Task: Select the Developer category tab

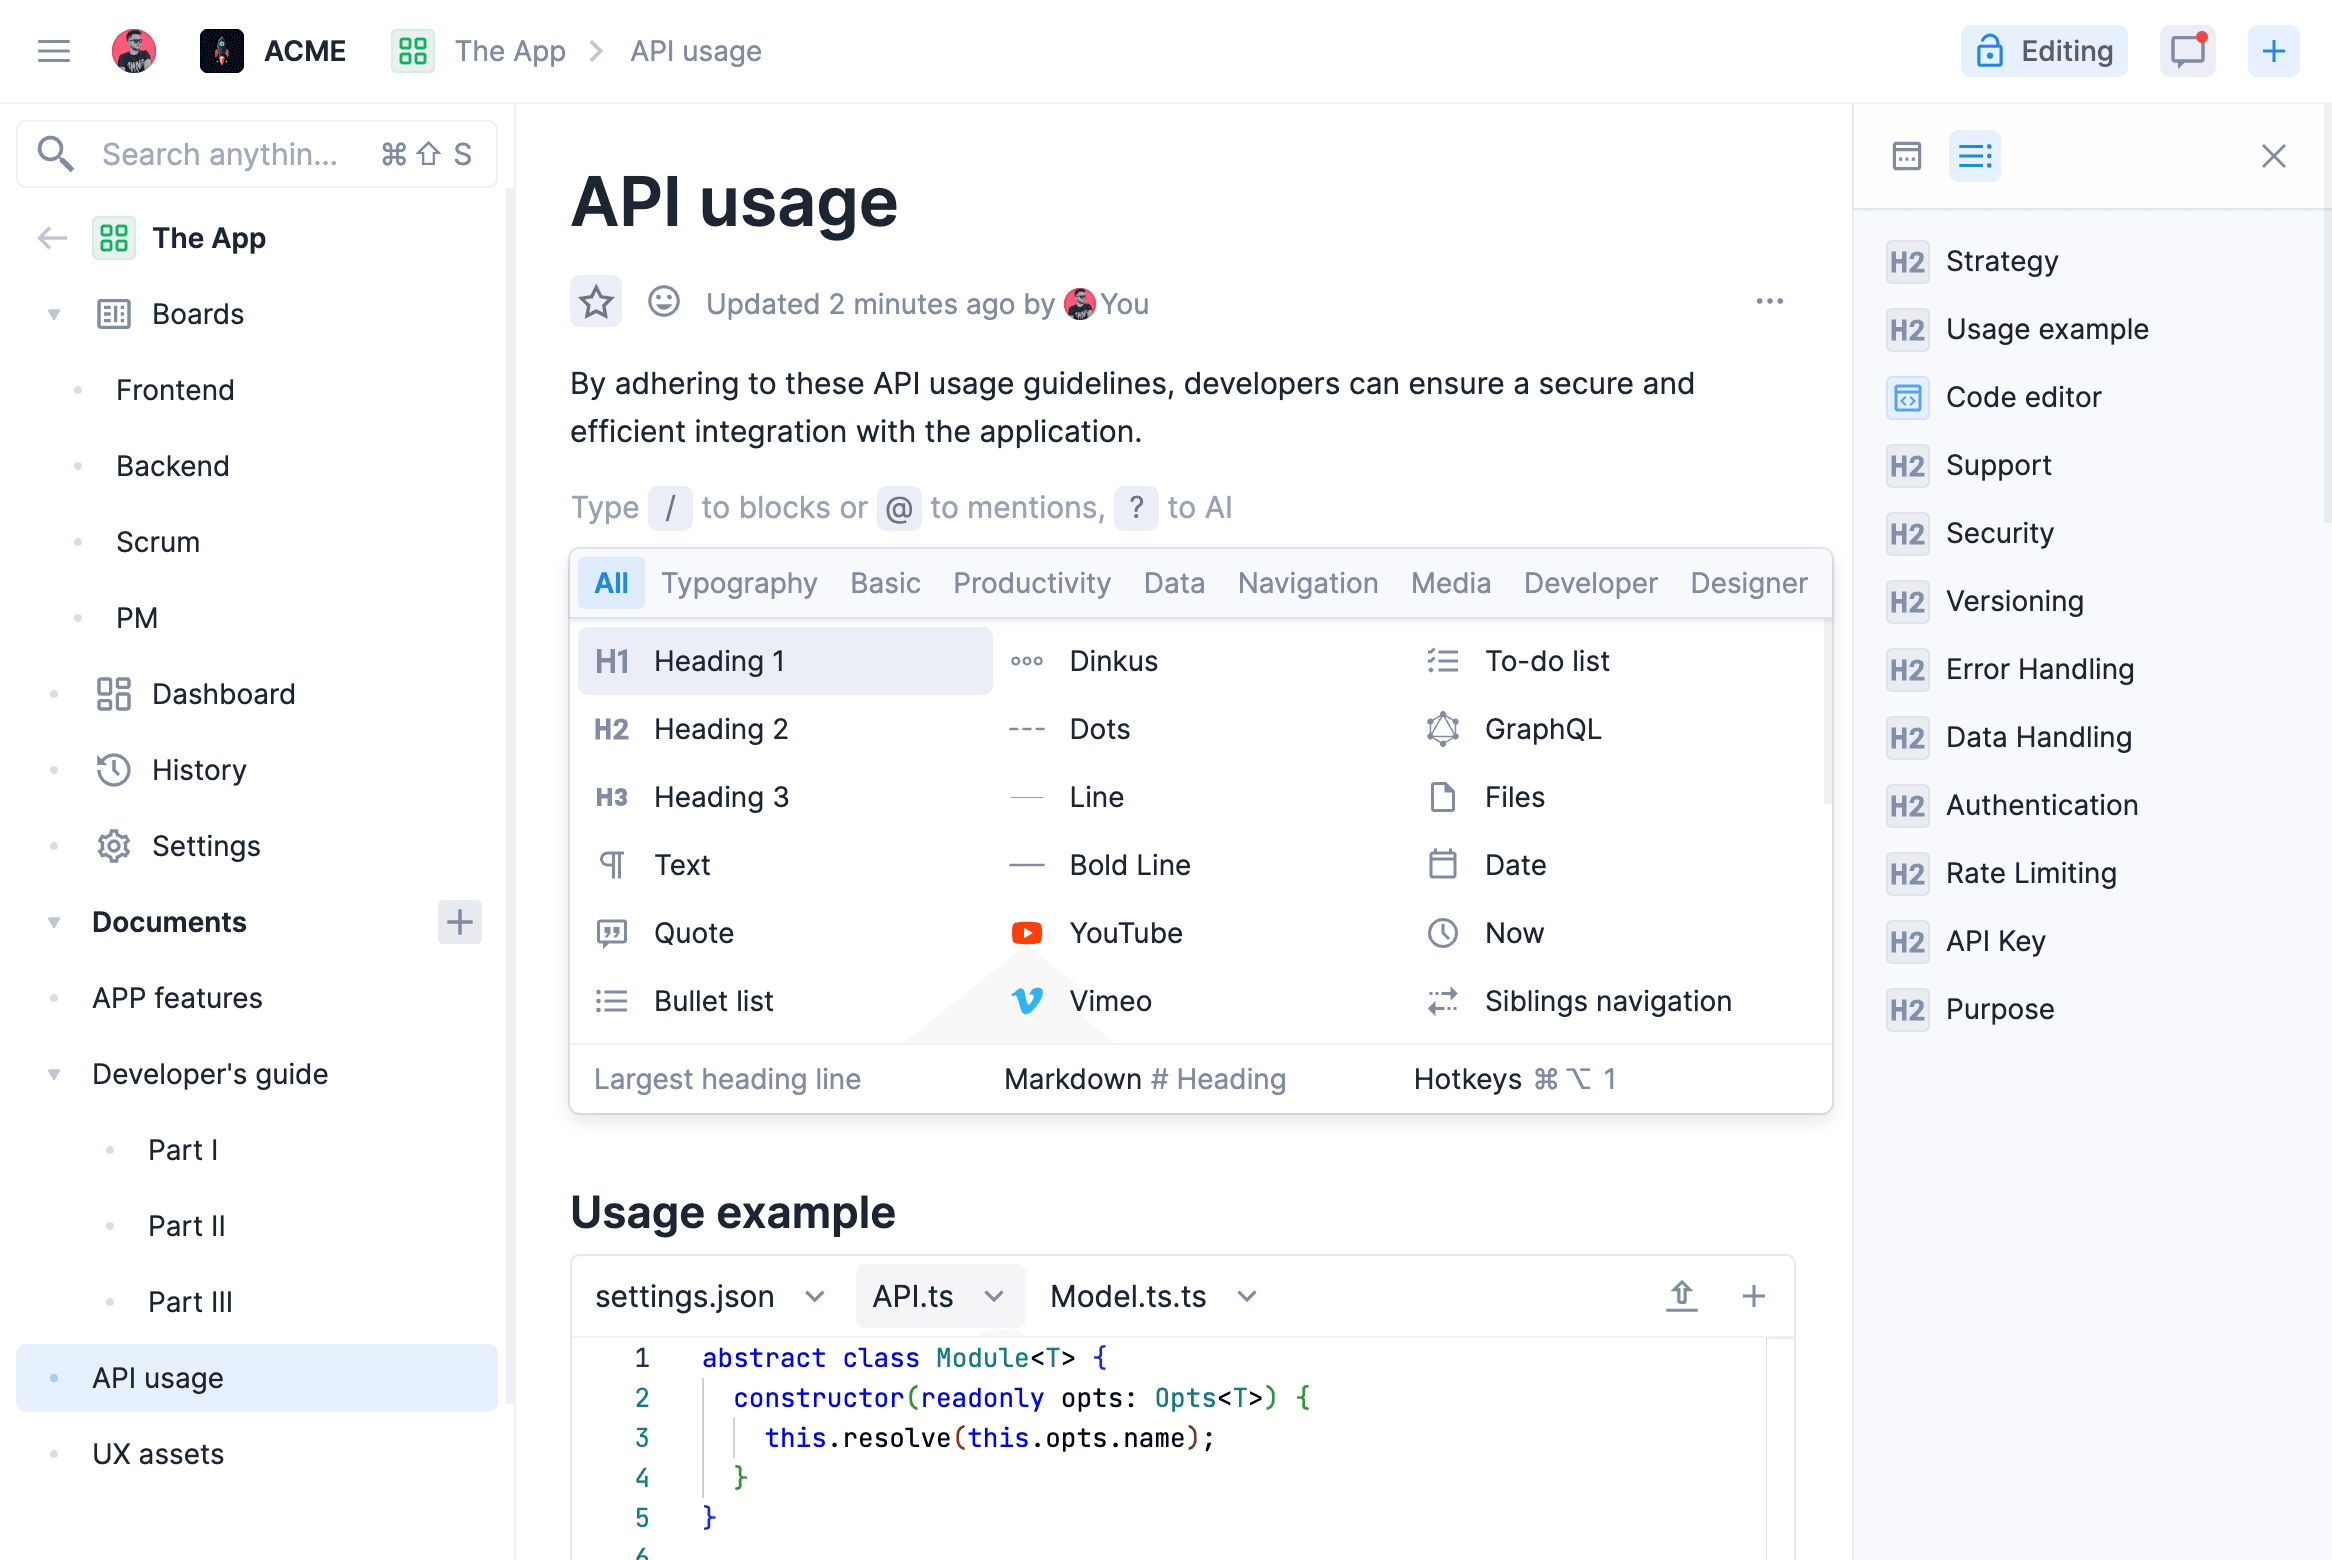Action: (1590, 583)
